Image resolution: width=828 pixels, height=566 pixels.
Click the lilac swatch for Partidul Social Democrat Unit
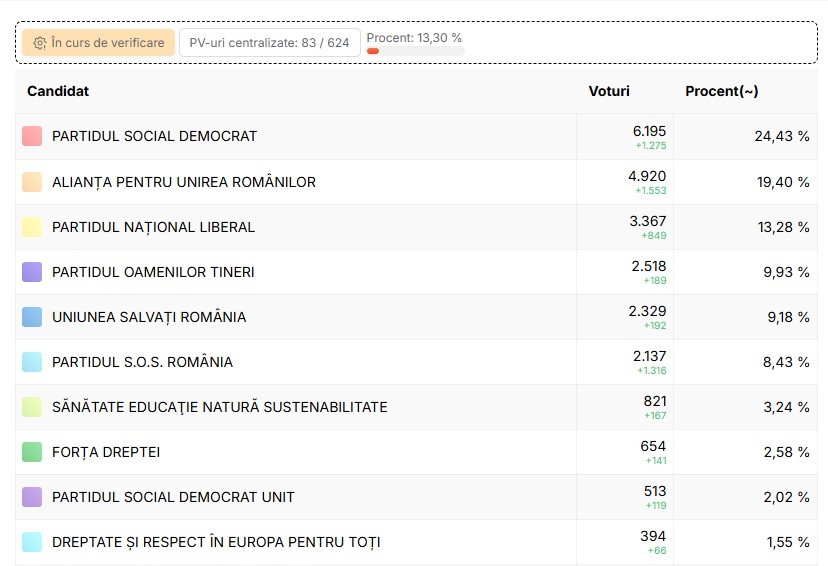(32, 497)
